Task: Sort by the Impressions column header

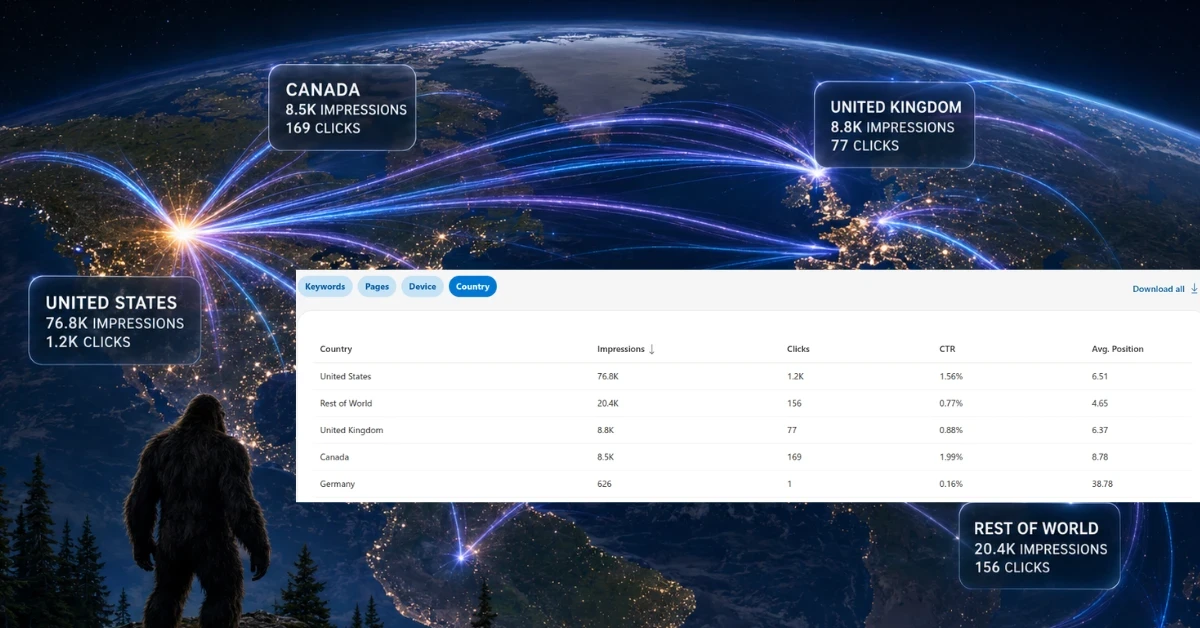Action: [x=621, y=349]
